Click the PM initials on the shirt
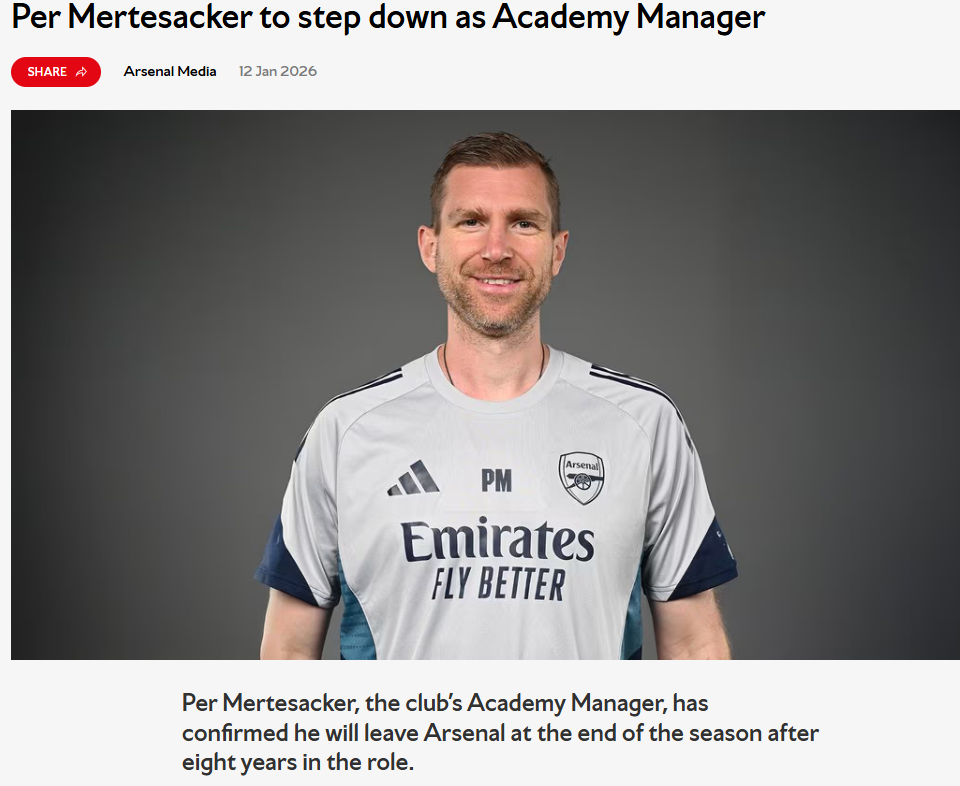960x786 pixels. [x=497, y=481]
